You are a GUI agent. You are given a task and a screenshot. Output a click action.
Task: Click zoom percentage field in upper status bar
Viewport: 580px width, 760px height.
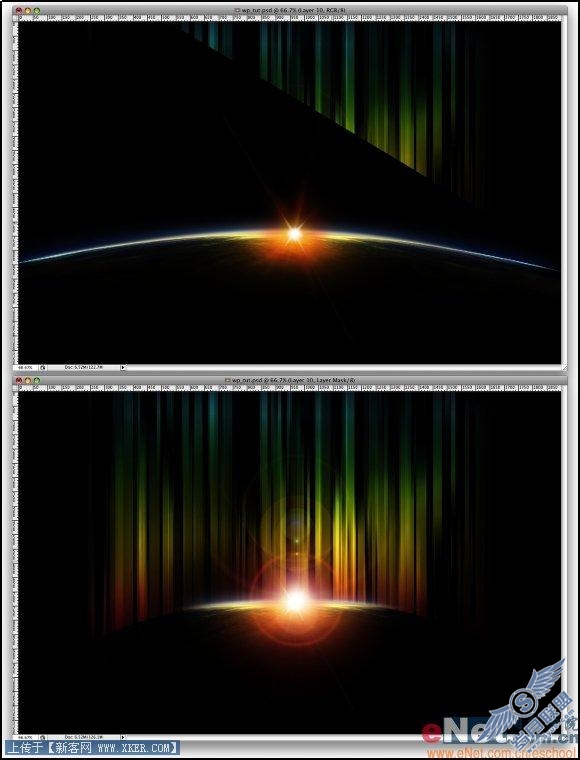[x=25, y=367]
